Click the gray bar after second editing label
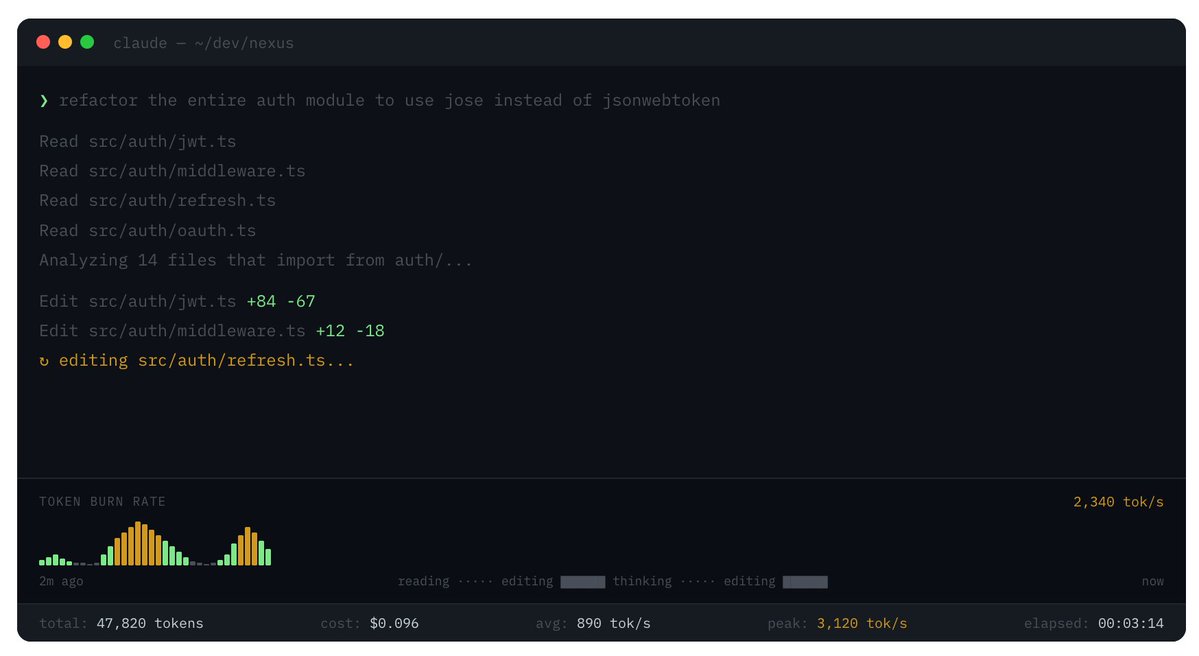Image resolution: width=1199 pixels, height=656 pixels. tap(805, 582)
